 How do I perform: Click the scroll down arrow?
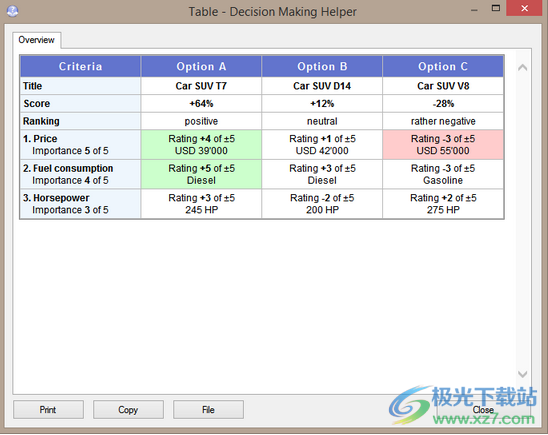[x=522, y=374]
